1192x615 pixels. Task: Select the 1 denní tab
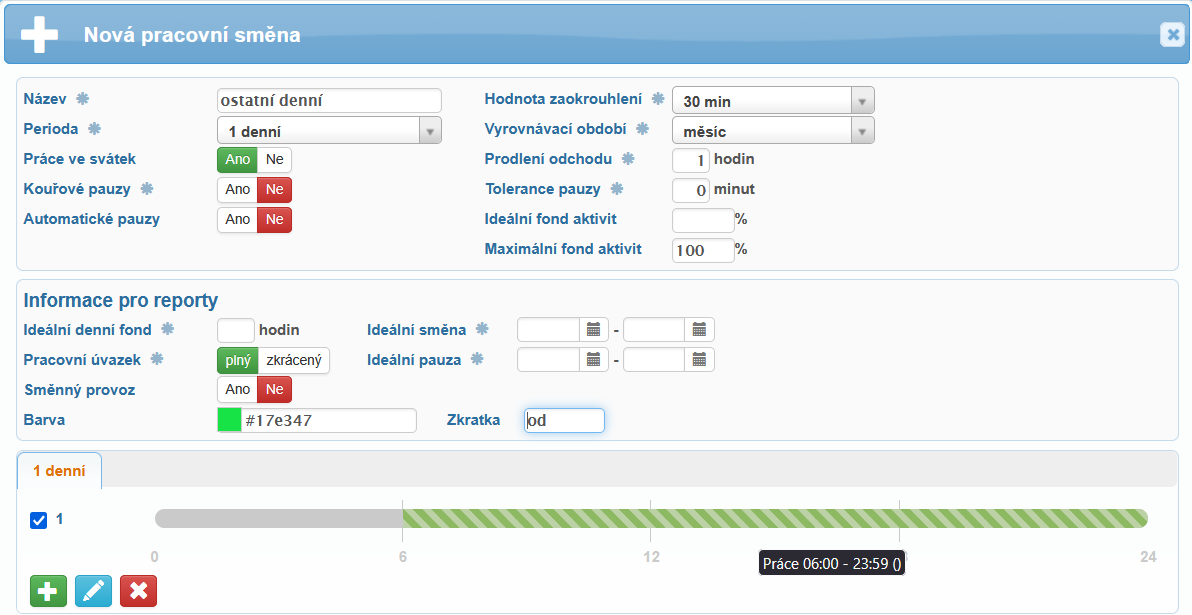click(59, 471)
